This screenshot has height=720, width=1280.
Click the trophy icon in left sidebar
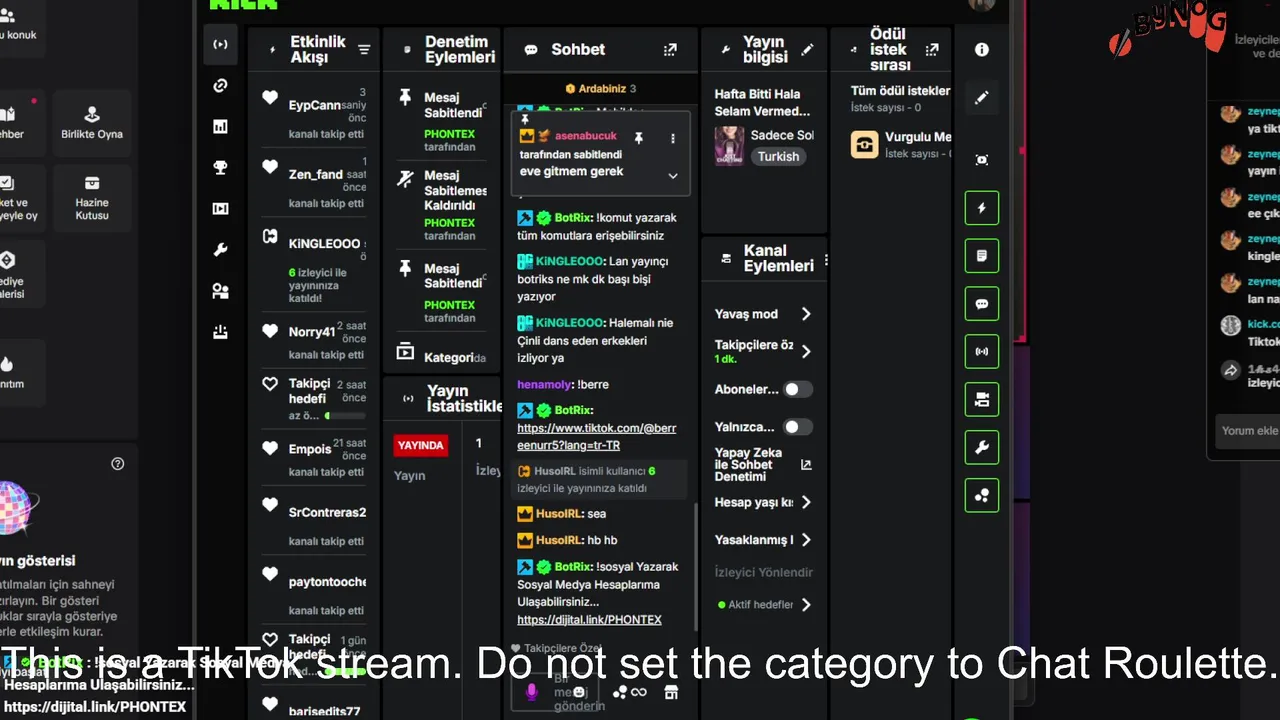point(220,168)
